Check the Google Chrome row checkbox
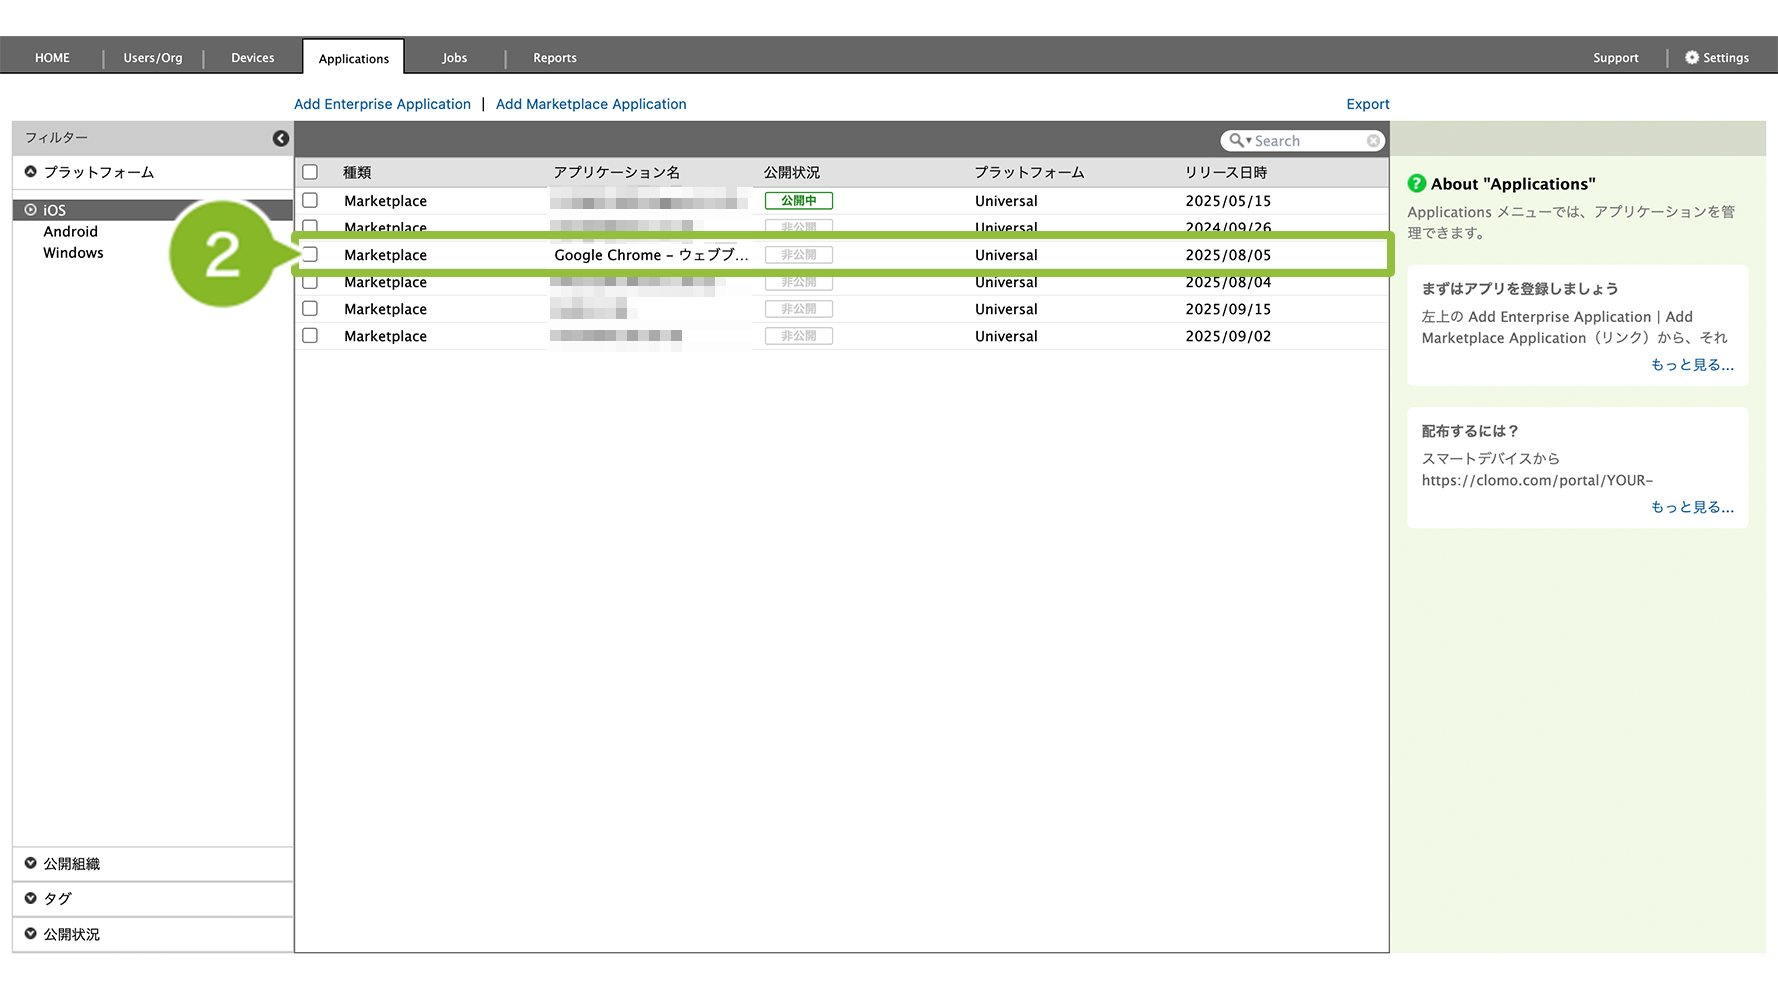1778x1000 pixels. 310,255
